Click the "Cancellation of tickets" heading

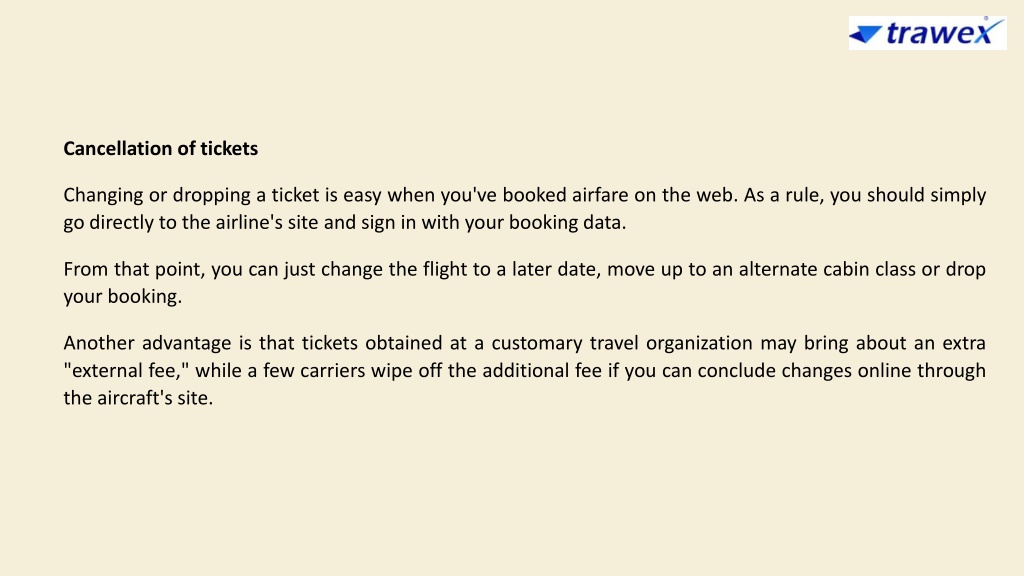[x=161, y=148]
